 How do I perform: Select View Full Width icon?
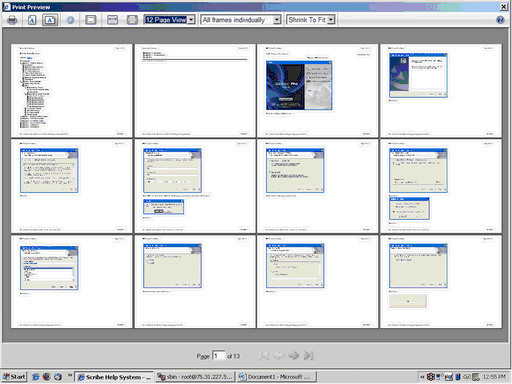(112, 20)
